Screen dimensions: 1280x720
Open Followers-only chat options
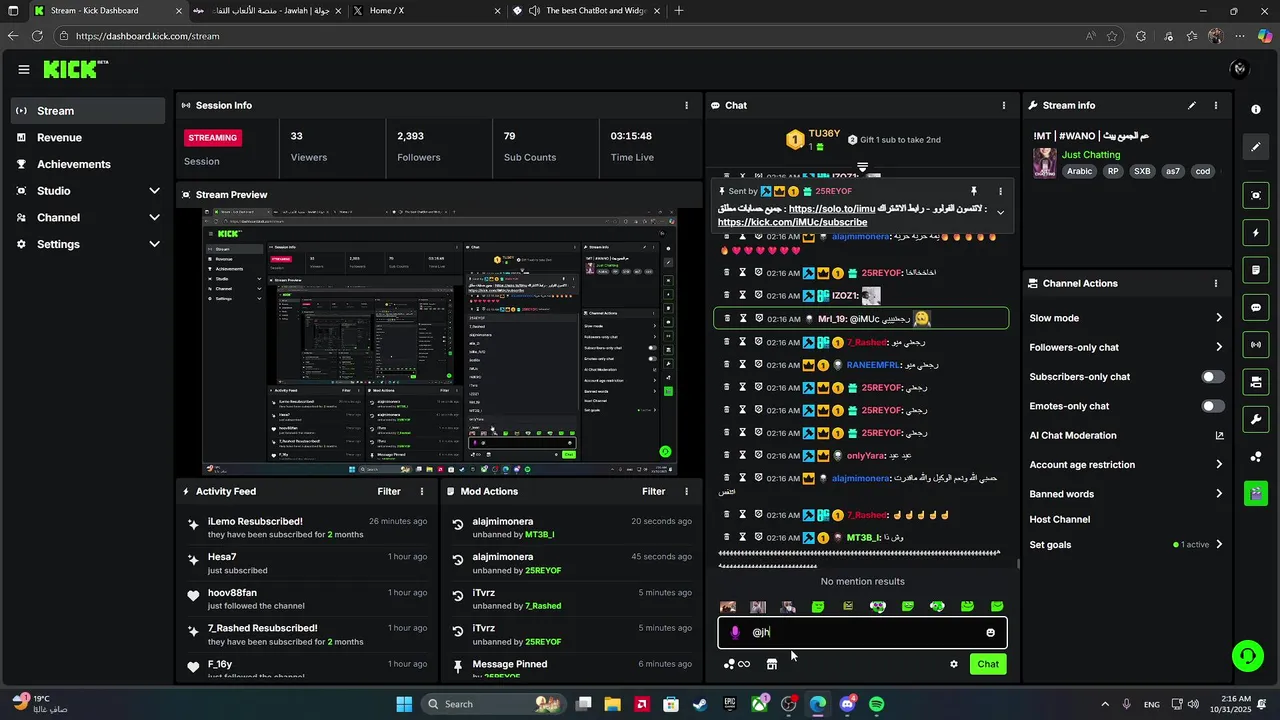click(x=1126, y=347)
